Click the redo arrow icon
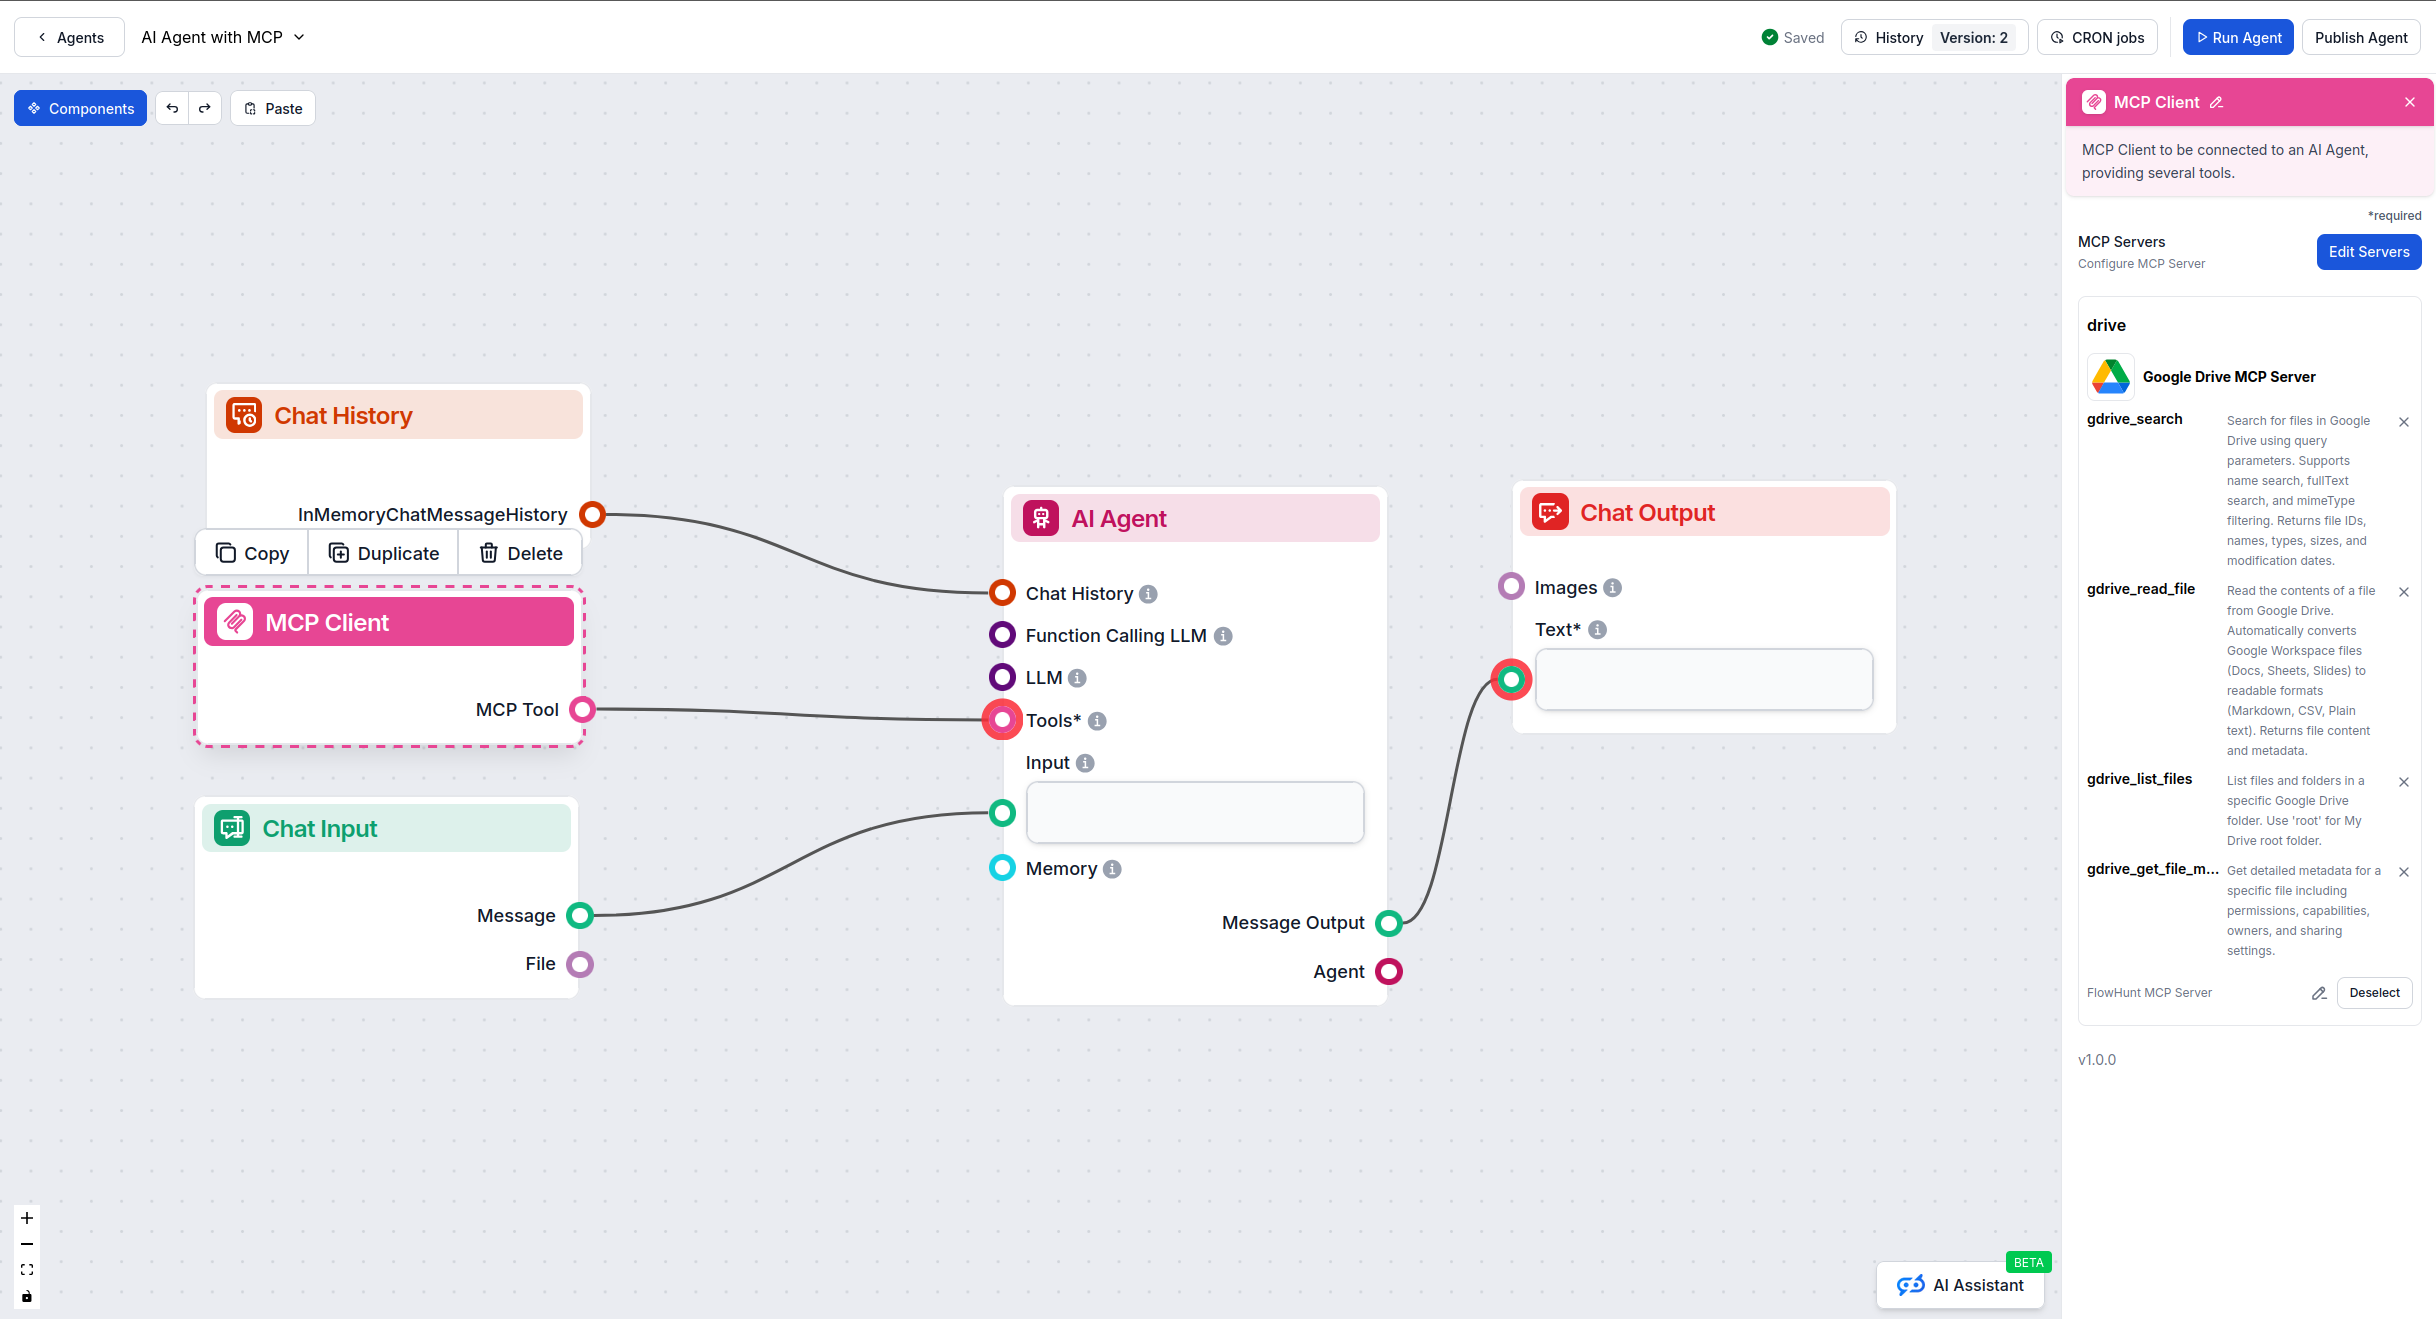 [205, 108]
